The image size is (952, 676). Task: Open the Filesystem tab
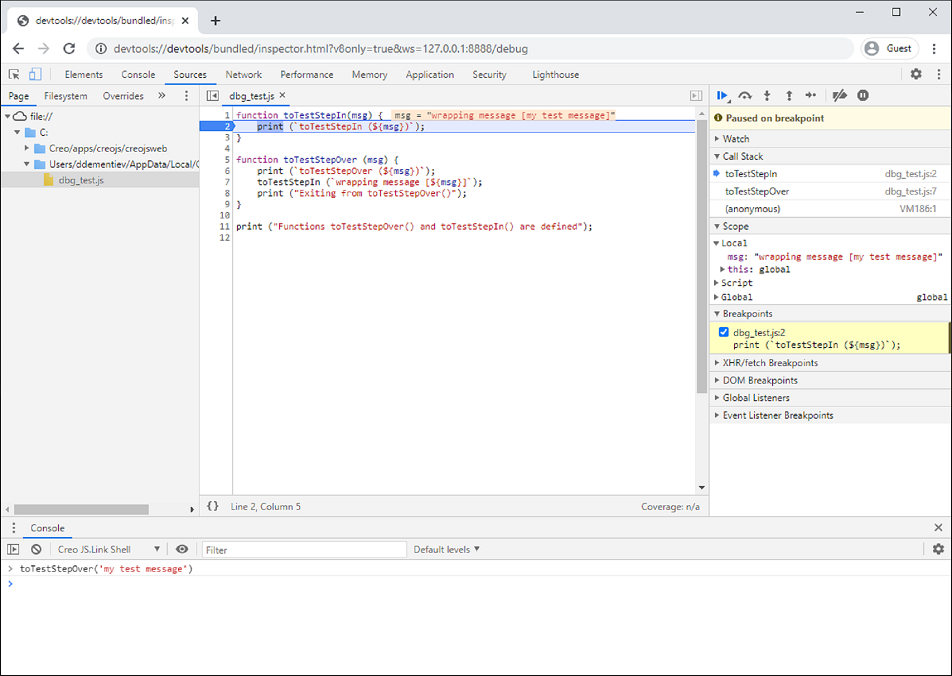[66, 96]
